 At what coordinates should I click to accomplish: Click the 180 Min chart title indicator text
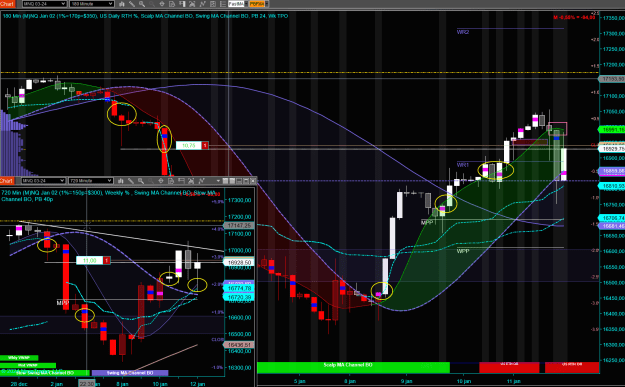pos(145,16)
